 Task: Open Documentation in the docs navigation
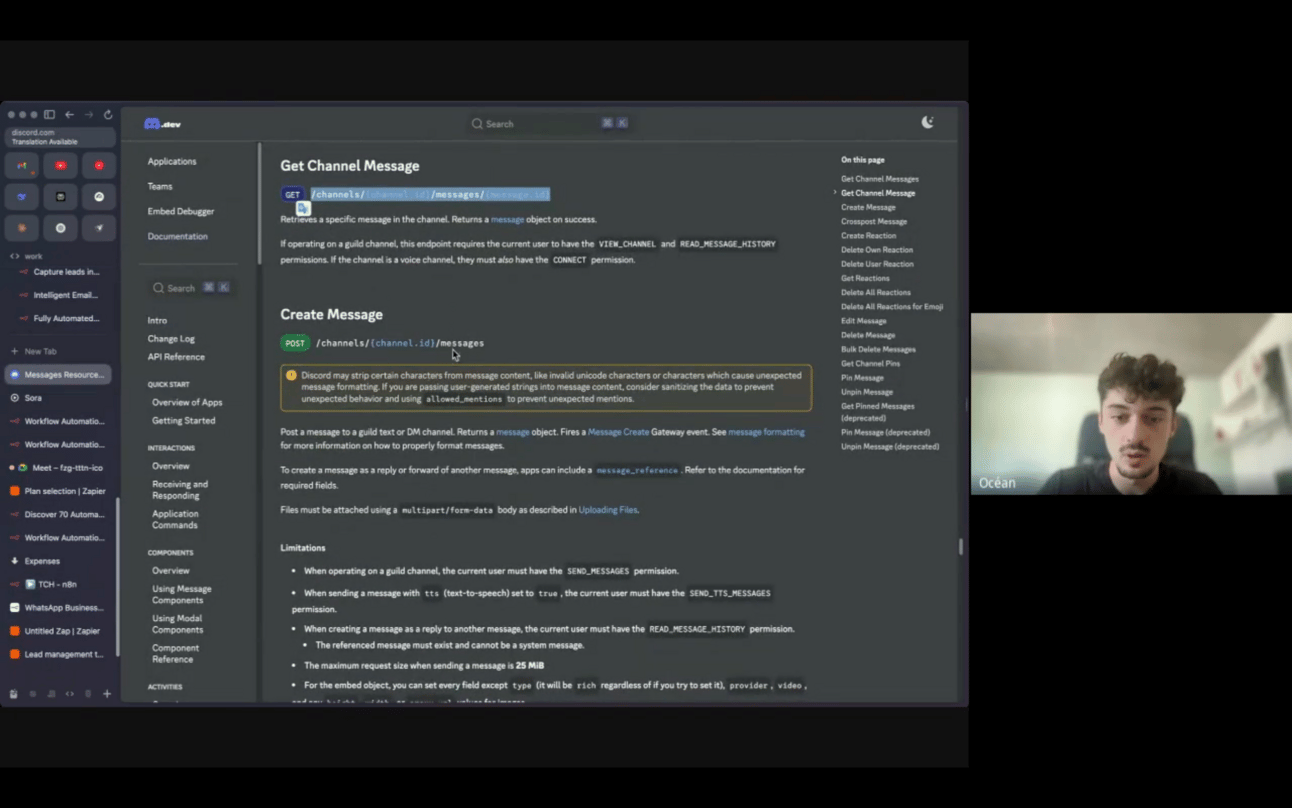178,236
